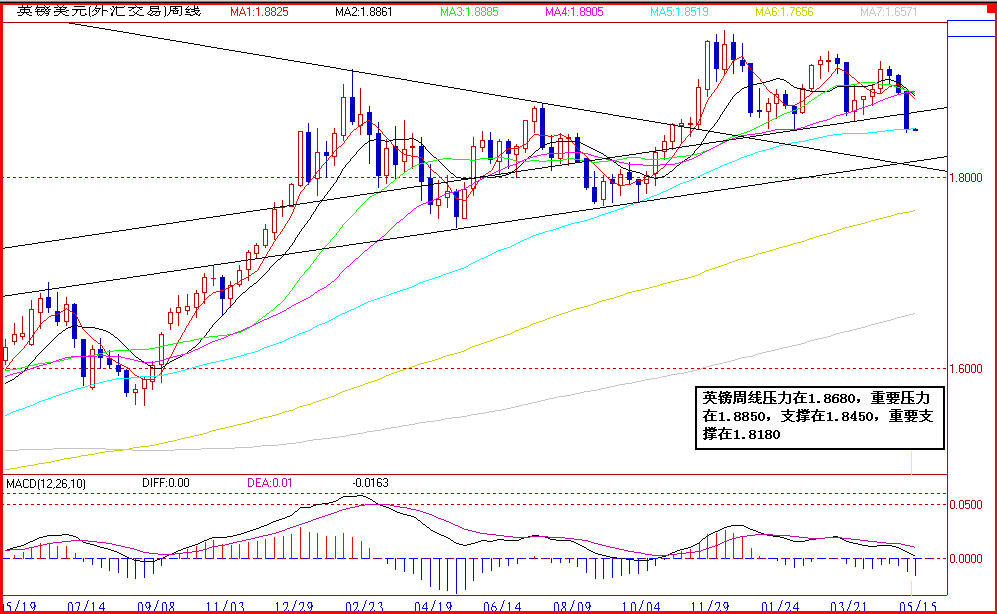Select the MA2:1.8861 indicator label
This screenshot has width=997, height=614.
364,12
